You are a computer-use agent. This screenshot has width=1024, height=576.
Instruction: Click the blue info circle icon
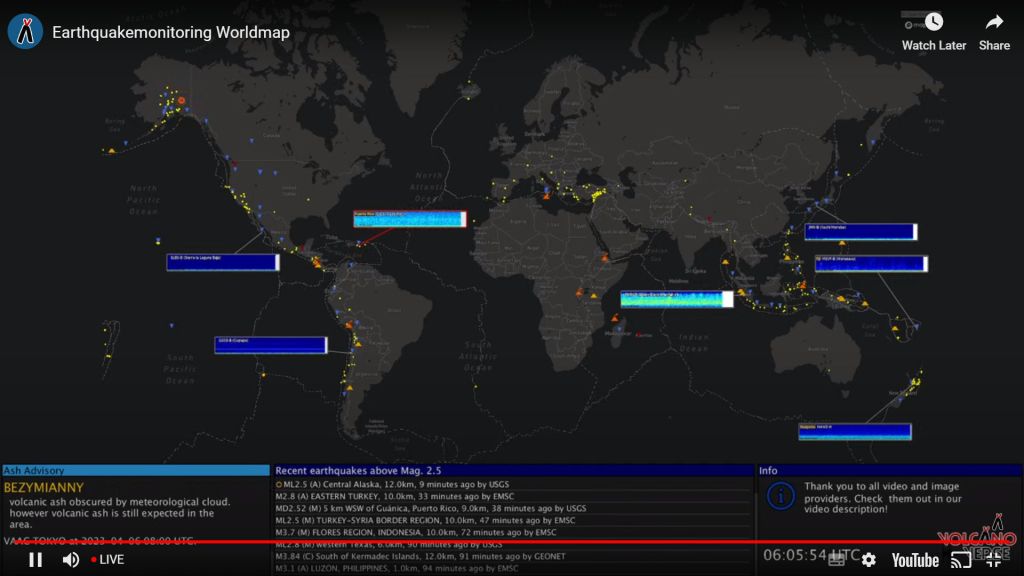778,495
